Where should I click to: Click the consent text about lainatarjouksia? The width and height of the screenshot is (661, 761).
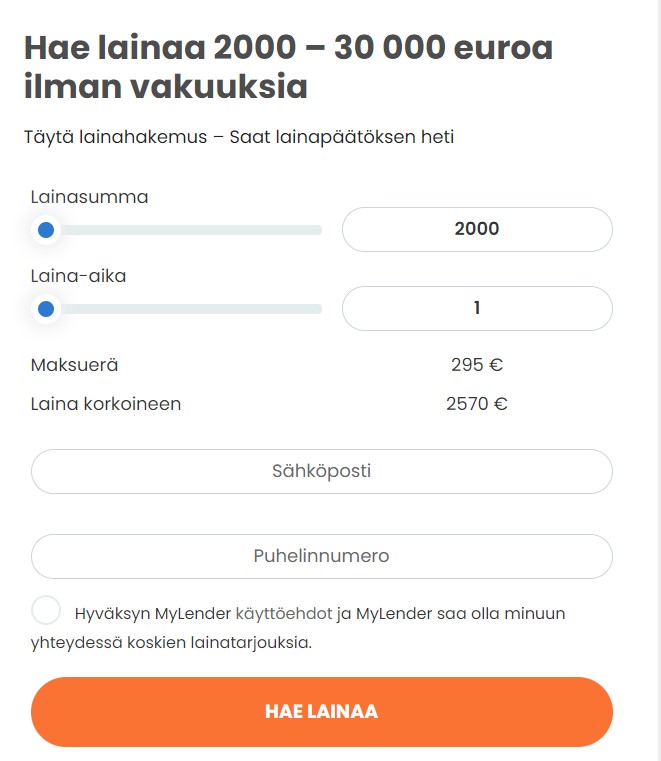[x=298, y=628]
